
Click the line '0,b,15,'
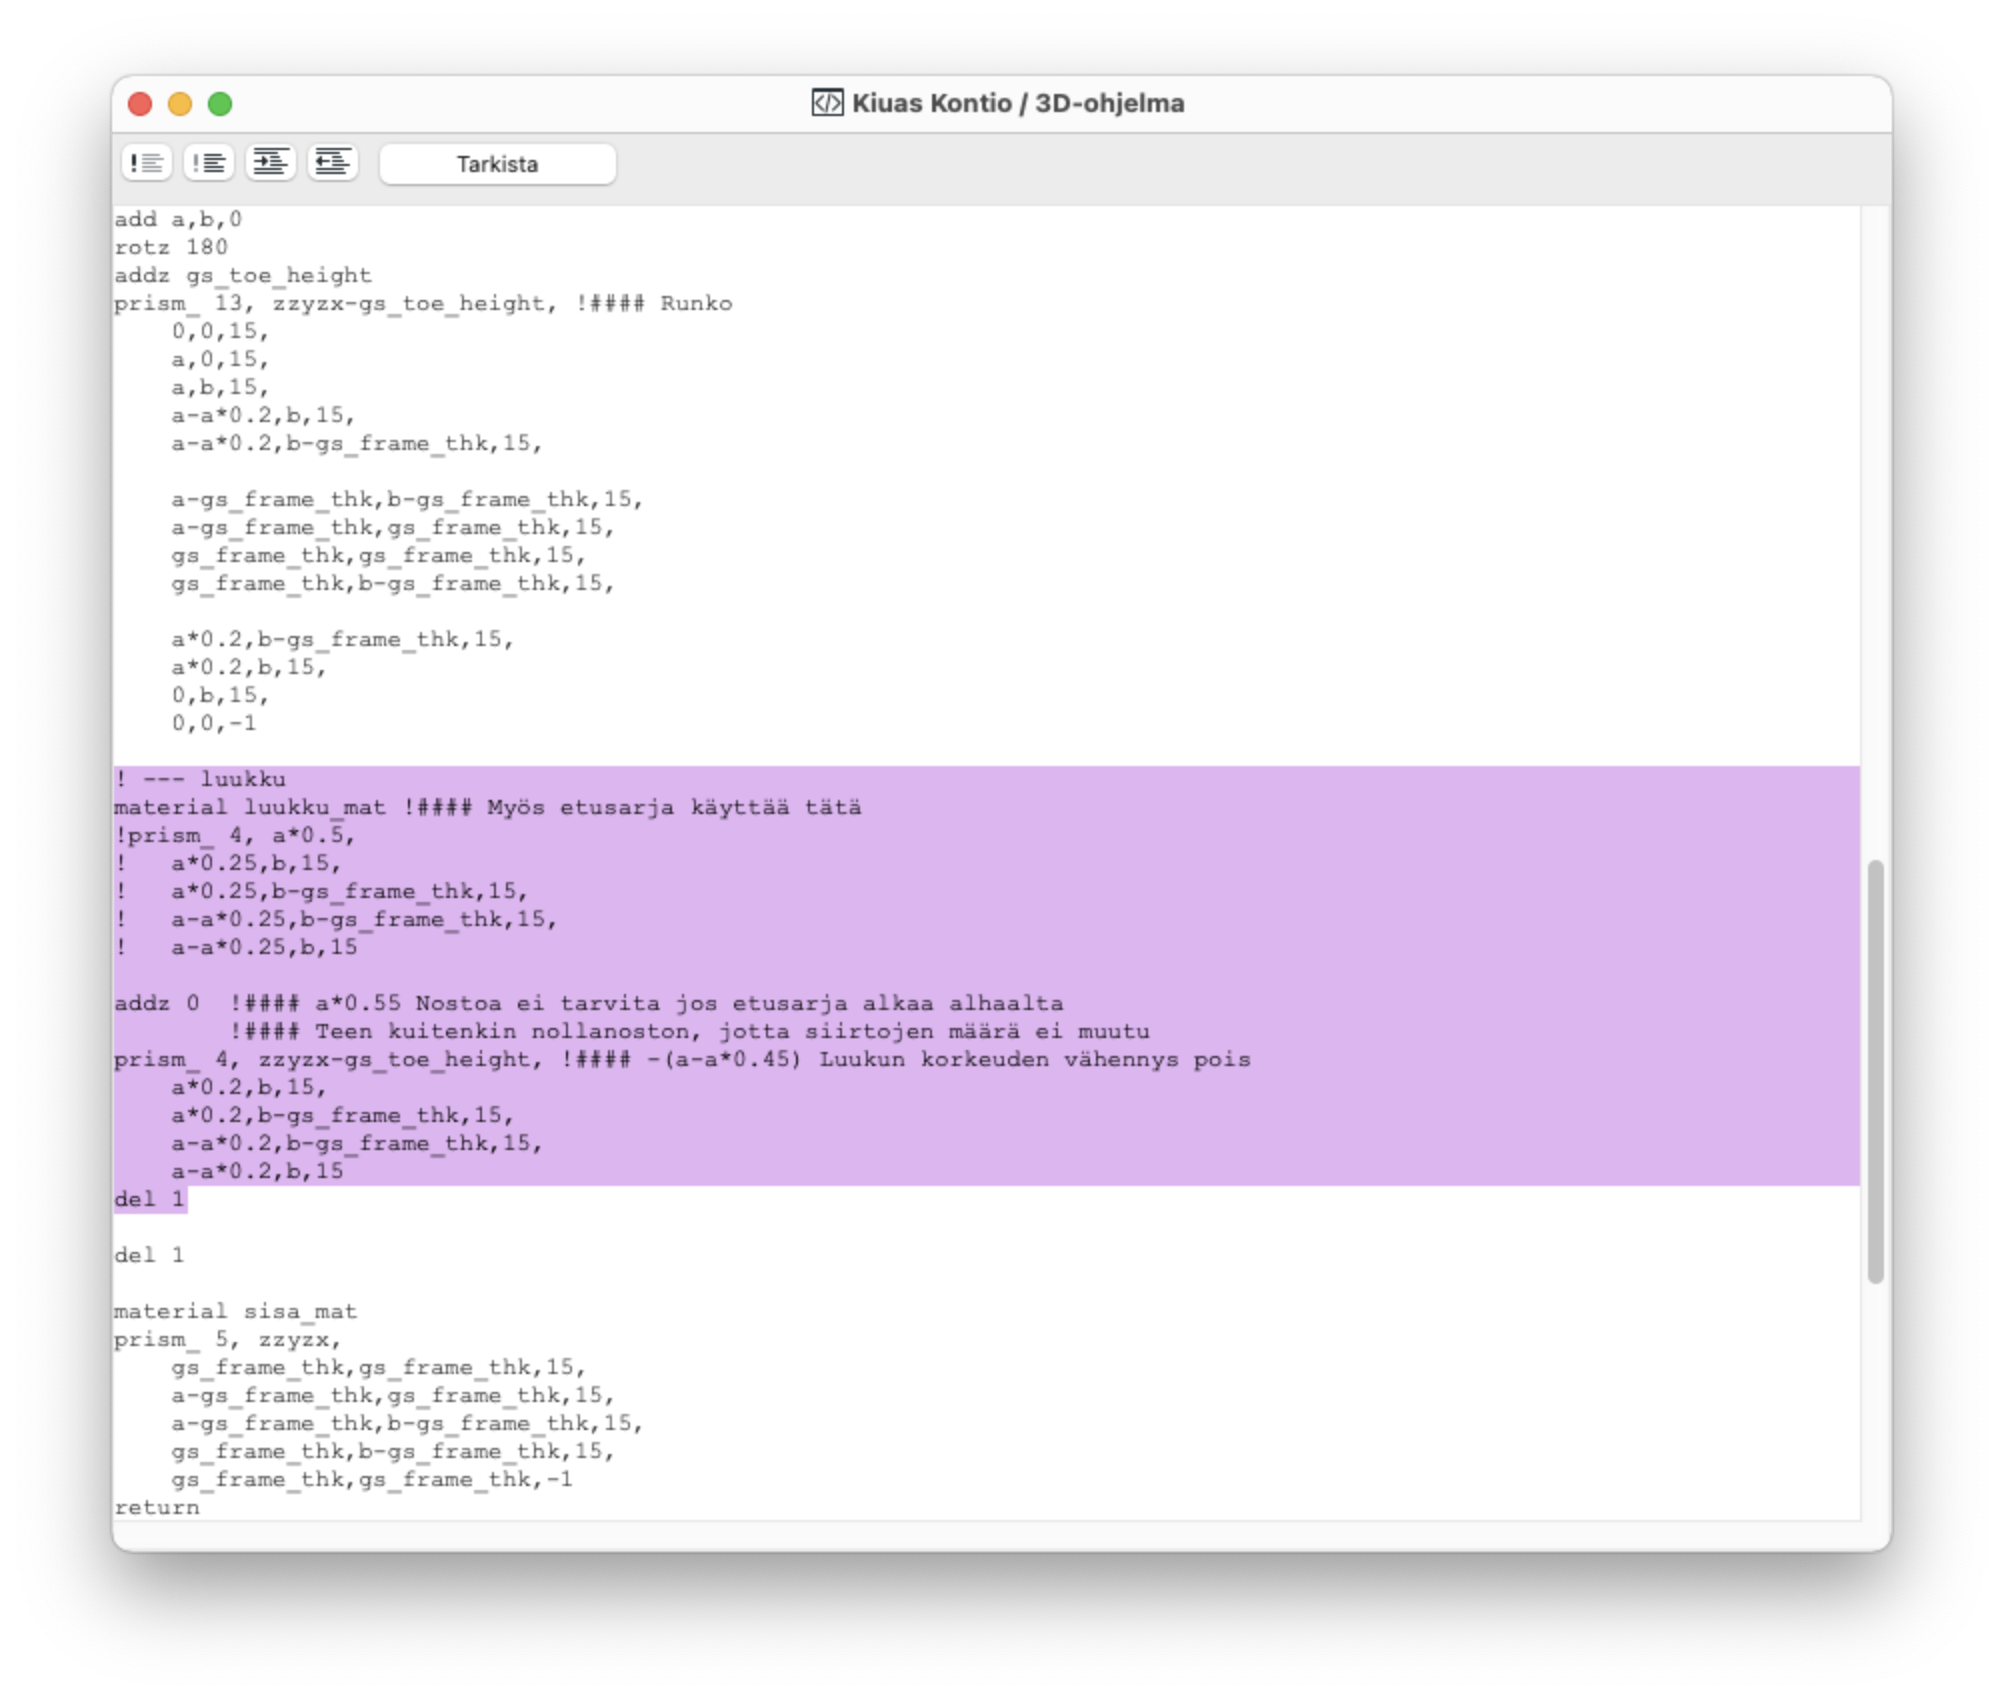pos(220,695)
